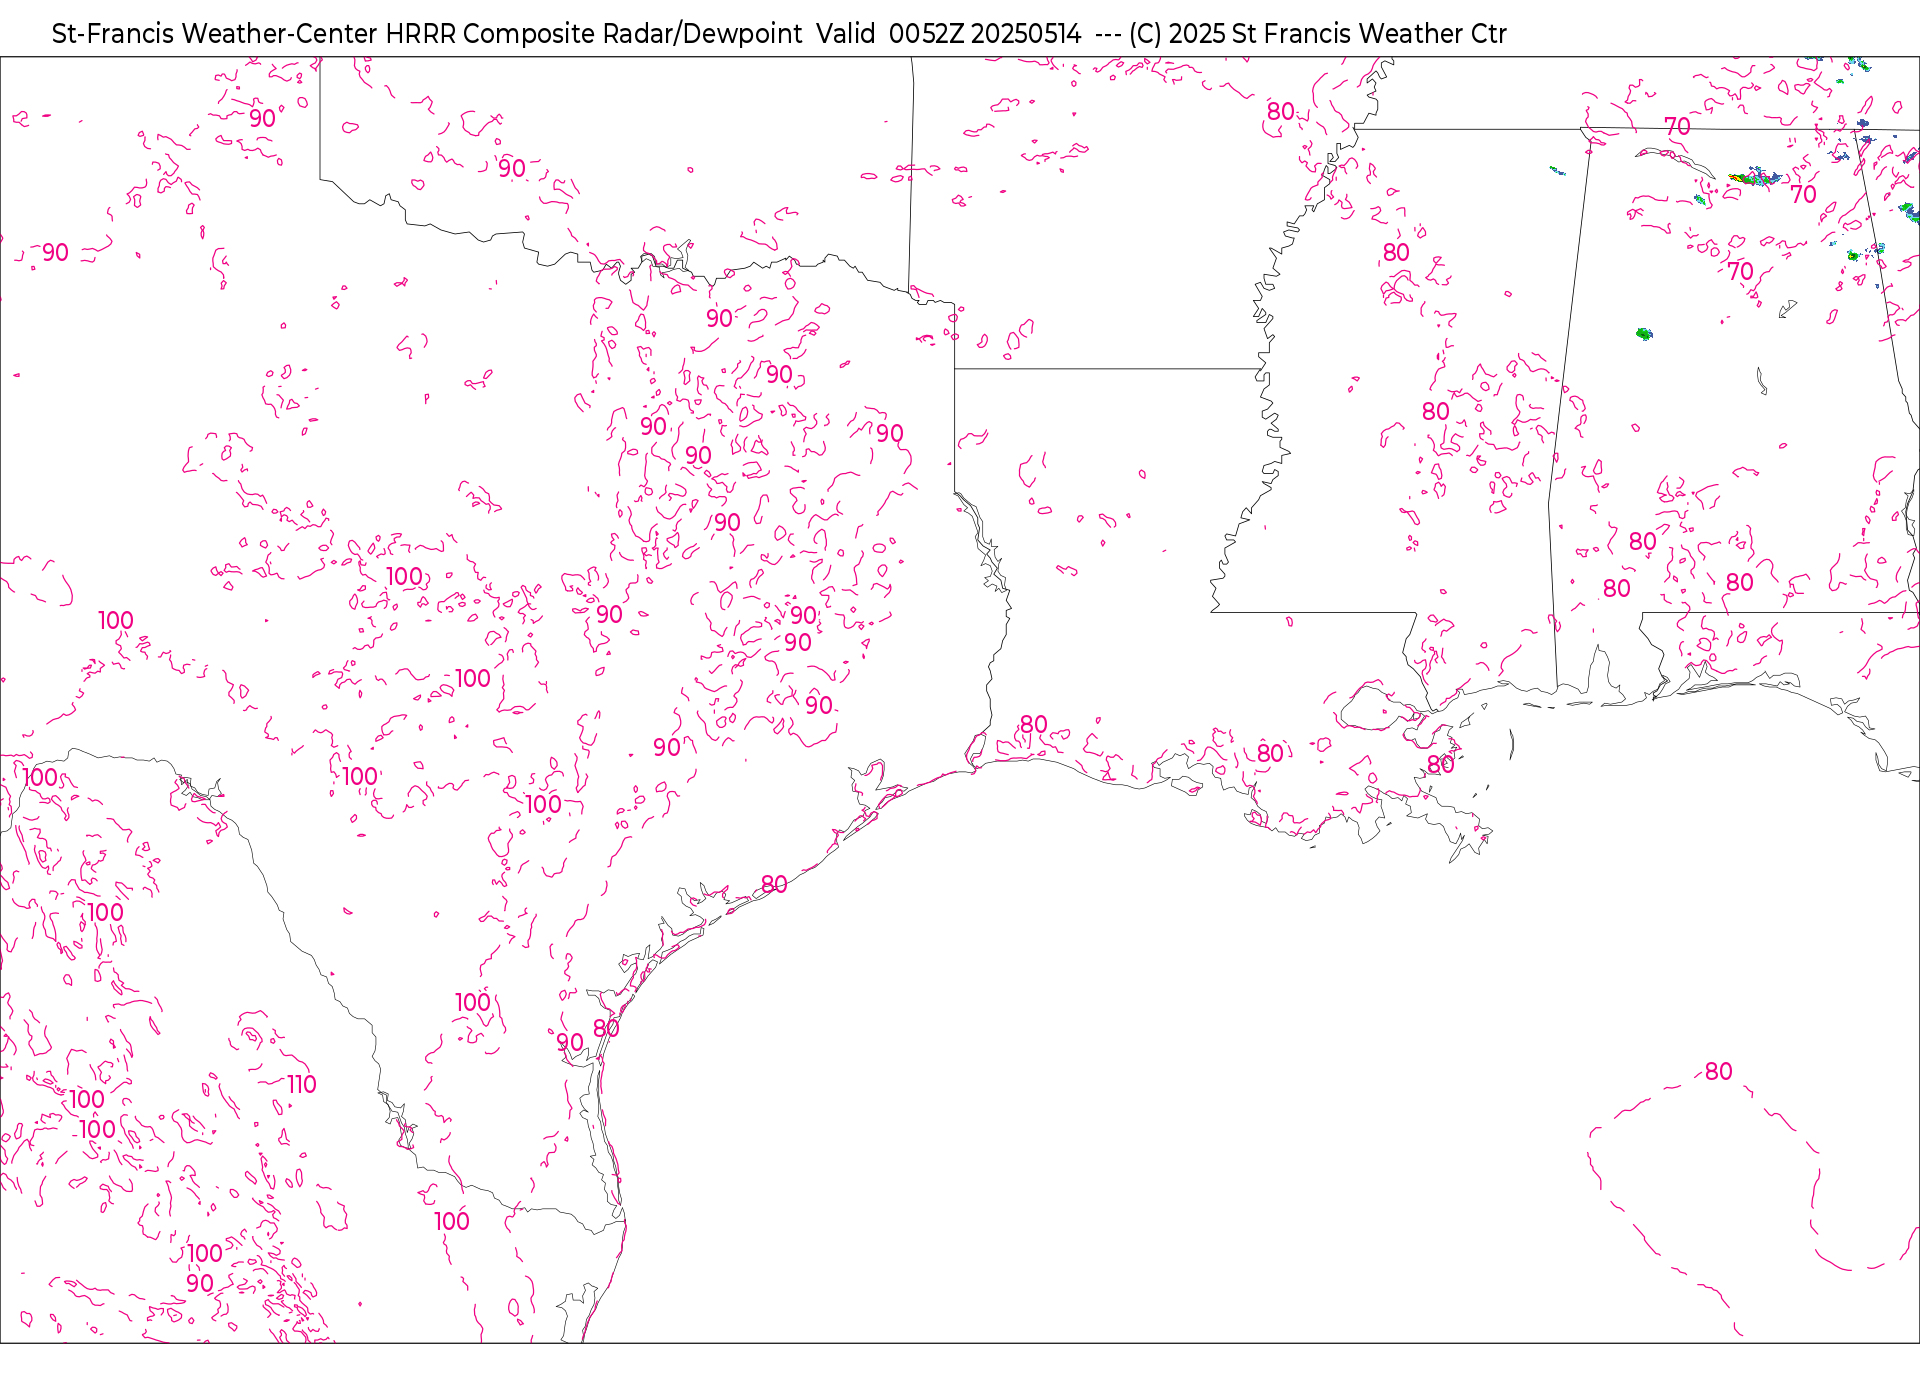Click the "(C) 2025 St Francis Weather Ctr" copyright

tap(1317, 34)
